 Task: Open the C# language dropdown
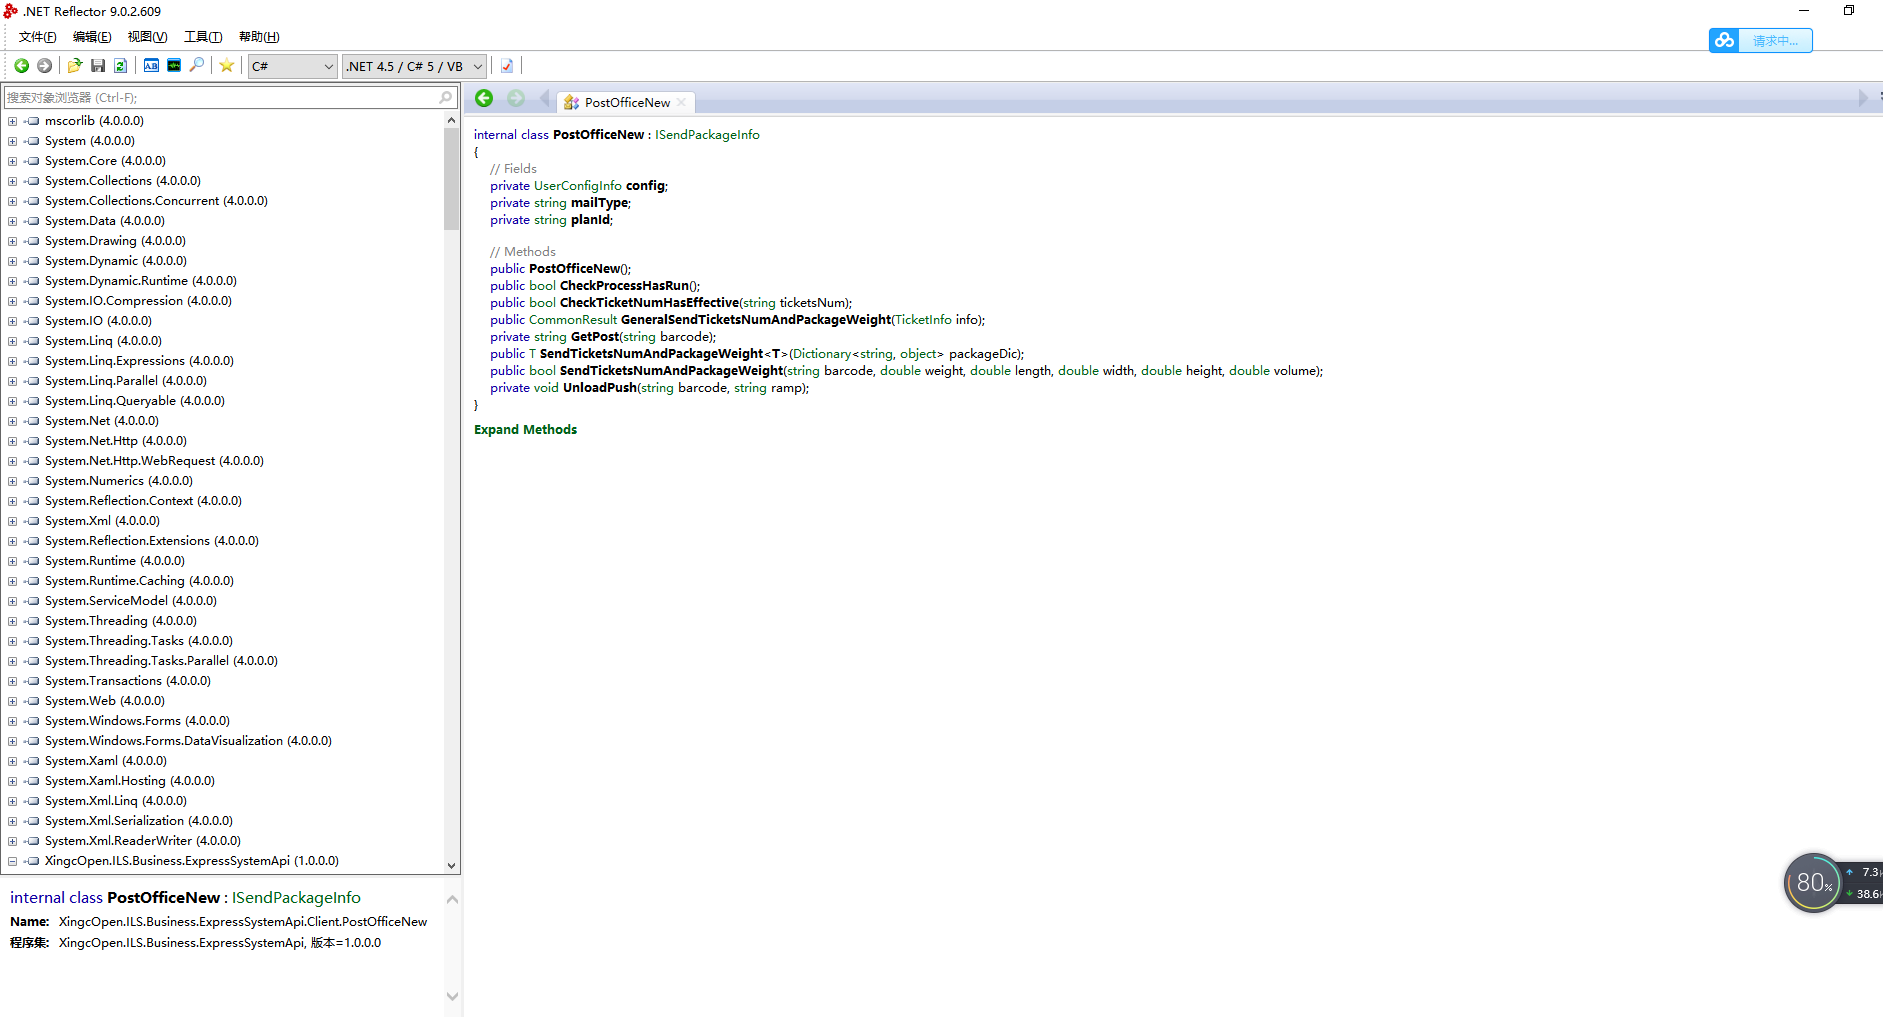[292, 66]
